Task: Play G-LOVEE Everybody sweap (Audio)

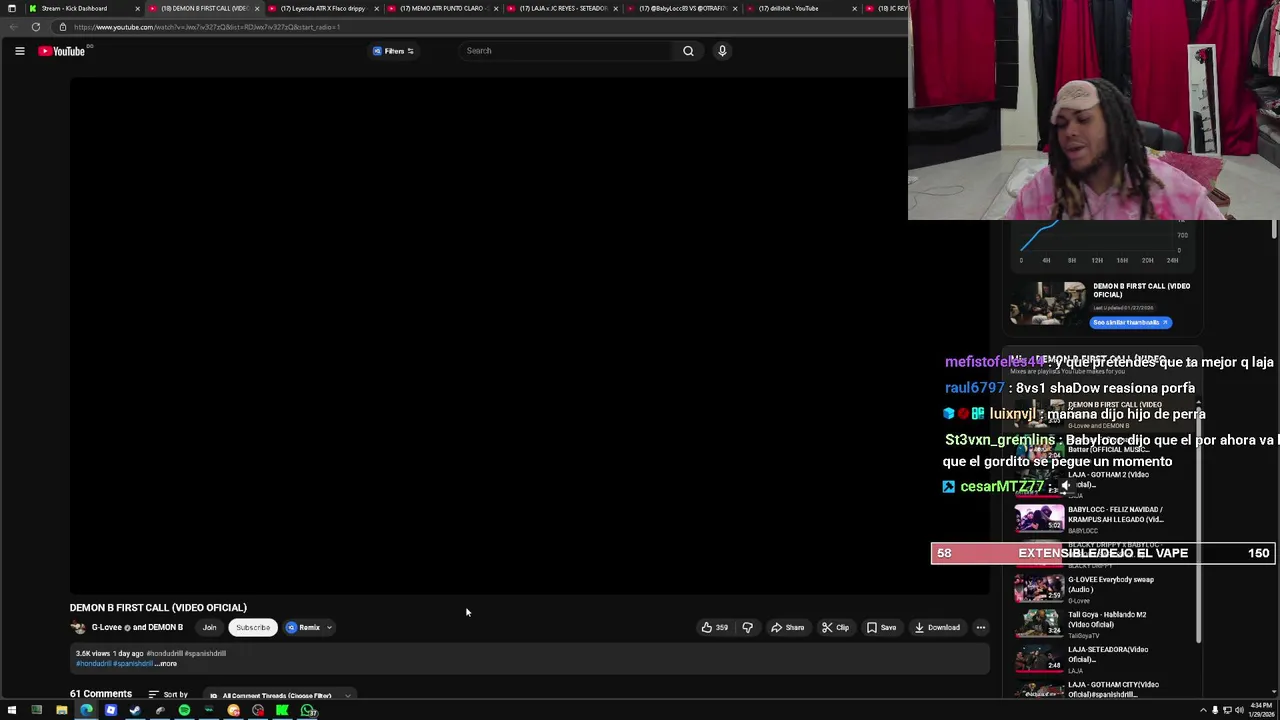Action: pyautogui.click(x=1039, y=588)
